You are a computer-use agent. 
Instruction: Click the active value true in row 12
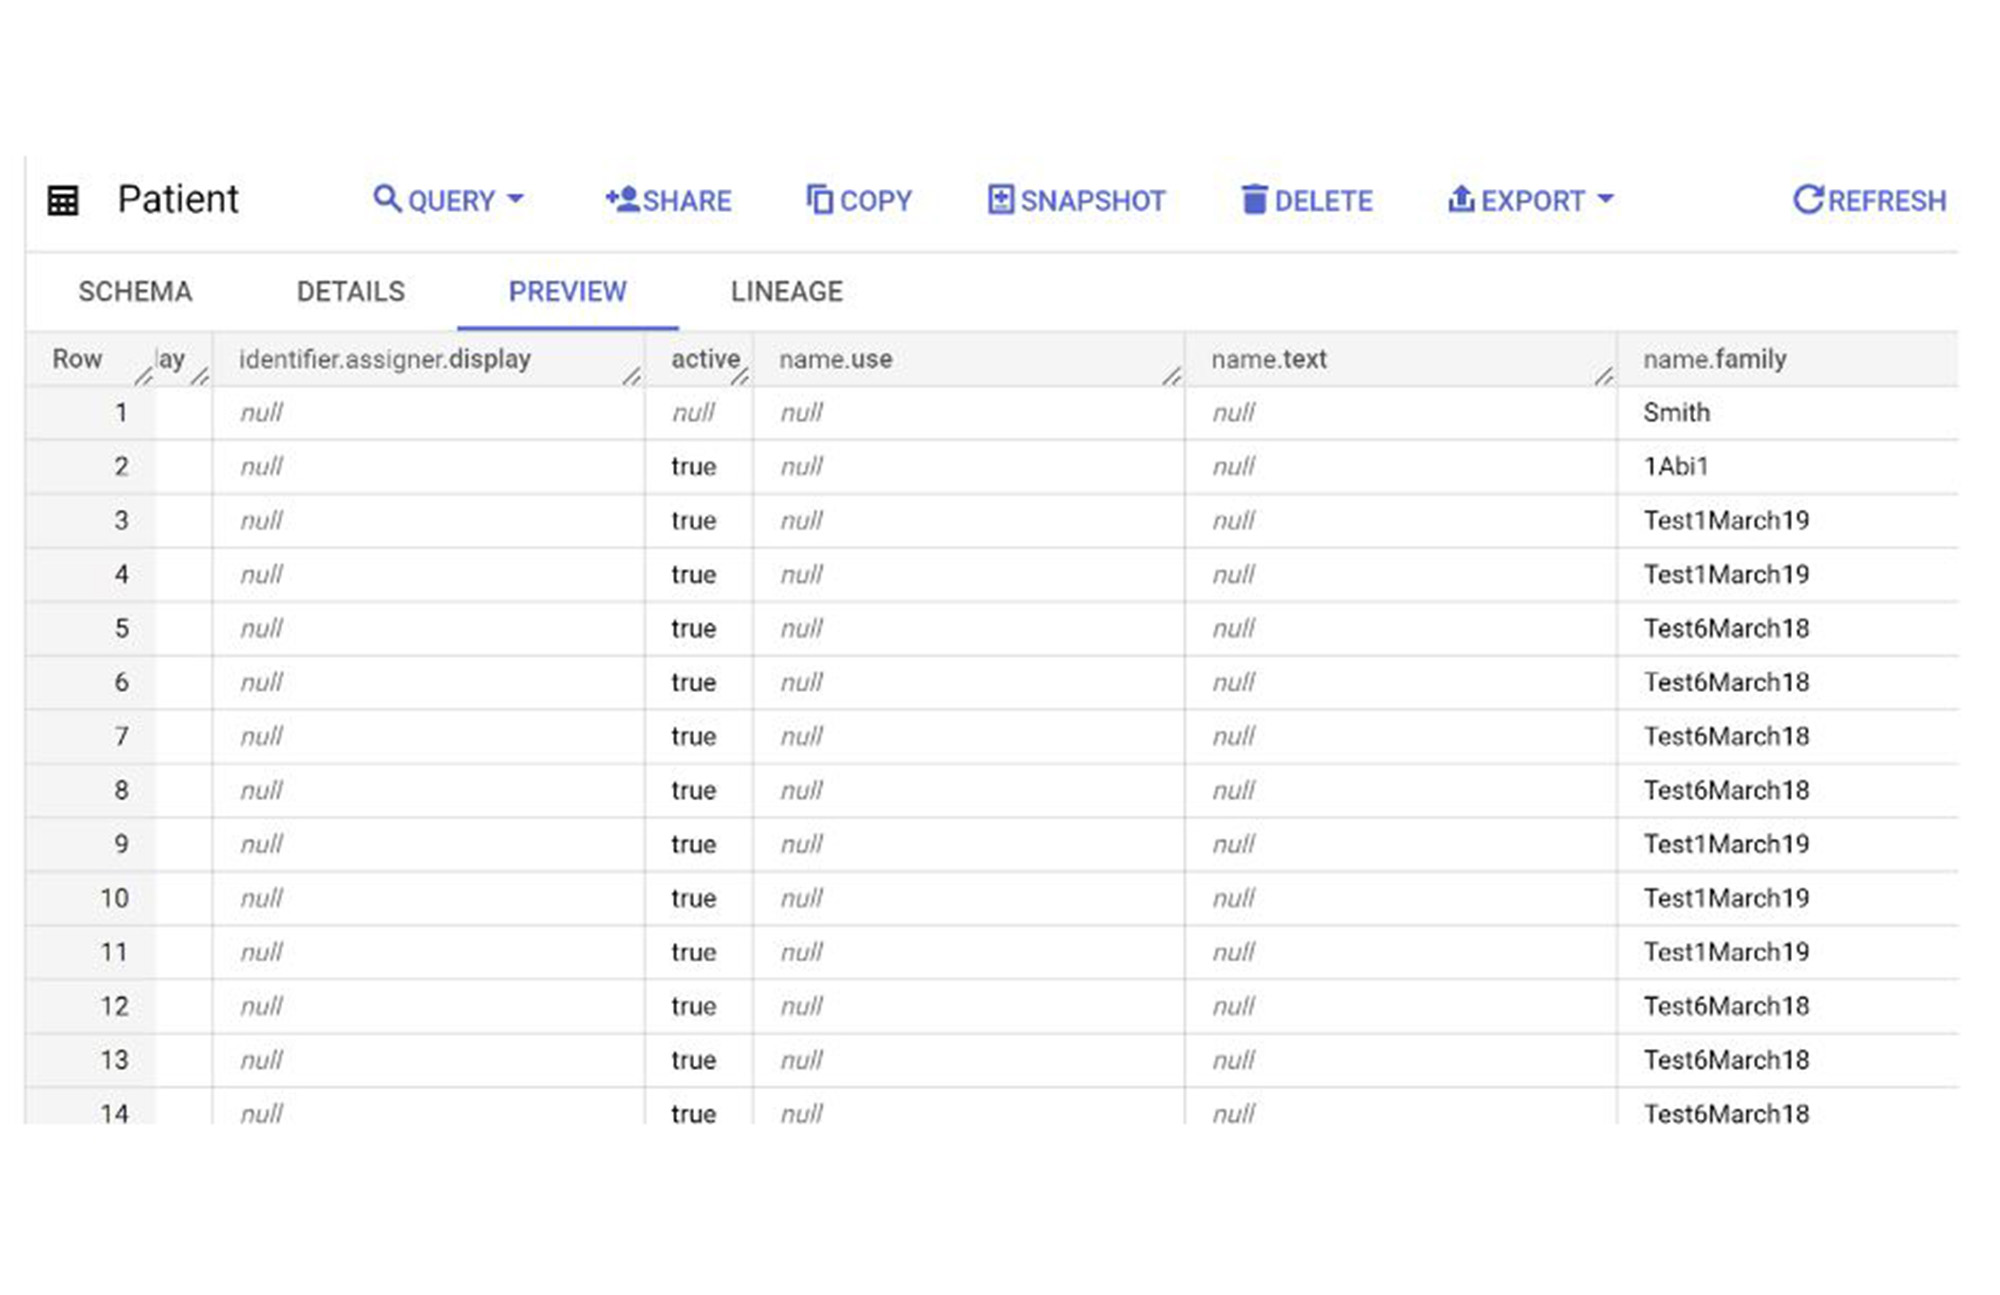694,1007
